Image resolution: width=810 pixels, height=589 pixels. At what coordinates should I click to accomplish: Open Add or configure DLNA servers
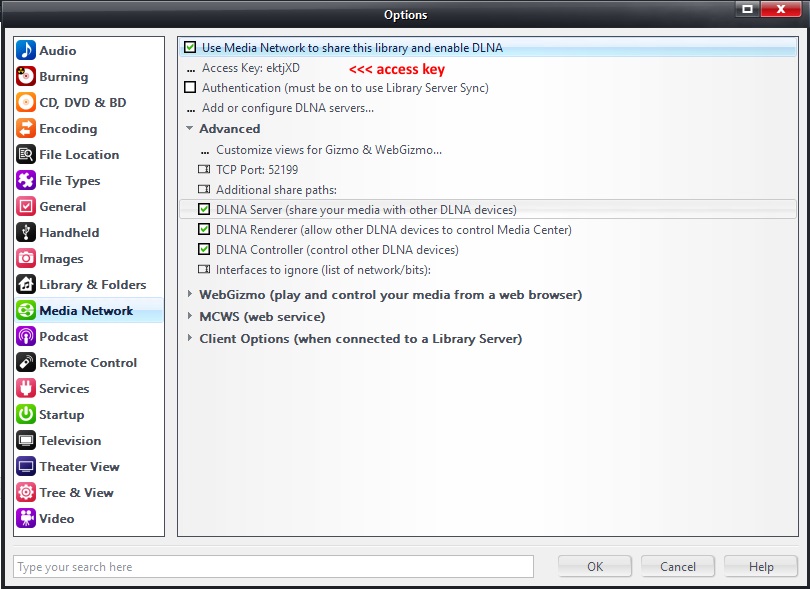click(x=287, y=108)
